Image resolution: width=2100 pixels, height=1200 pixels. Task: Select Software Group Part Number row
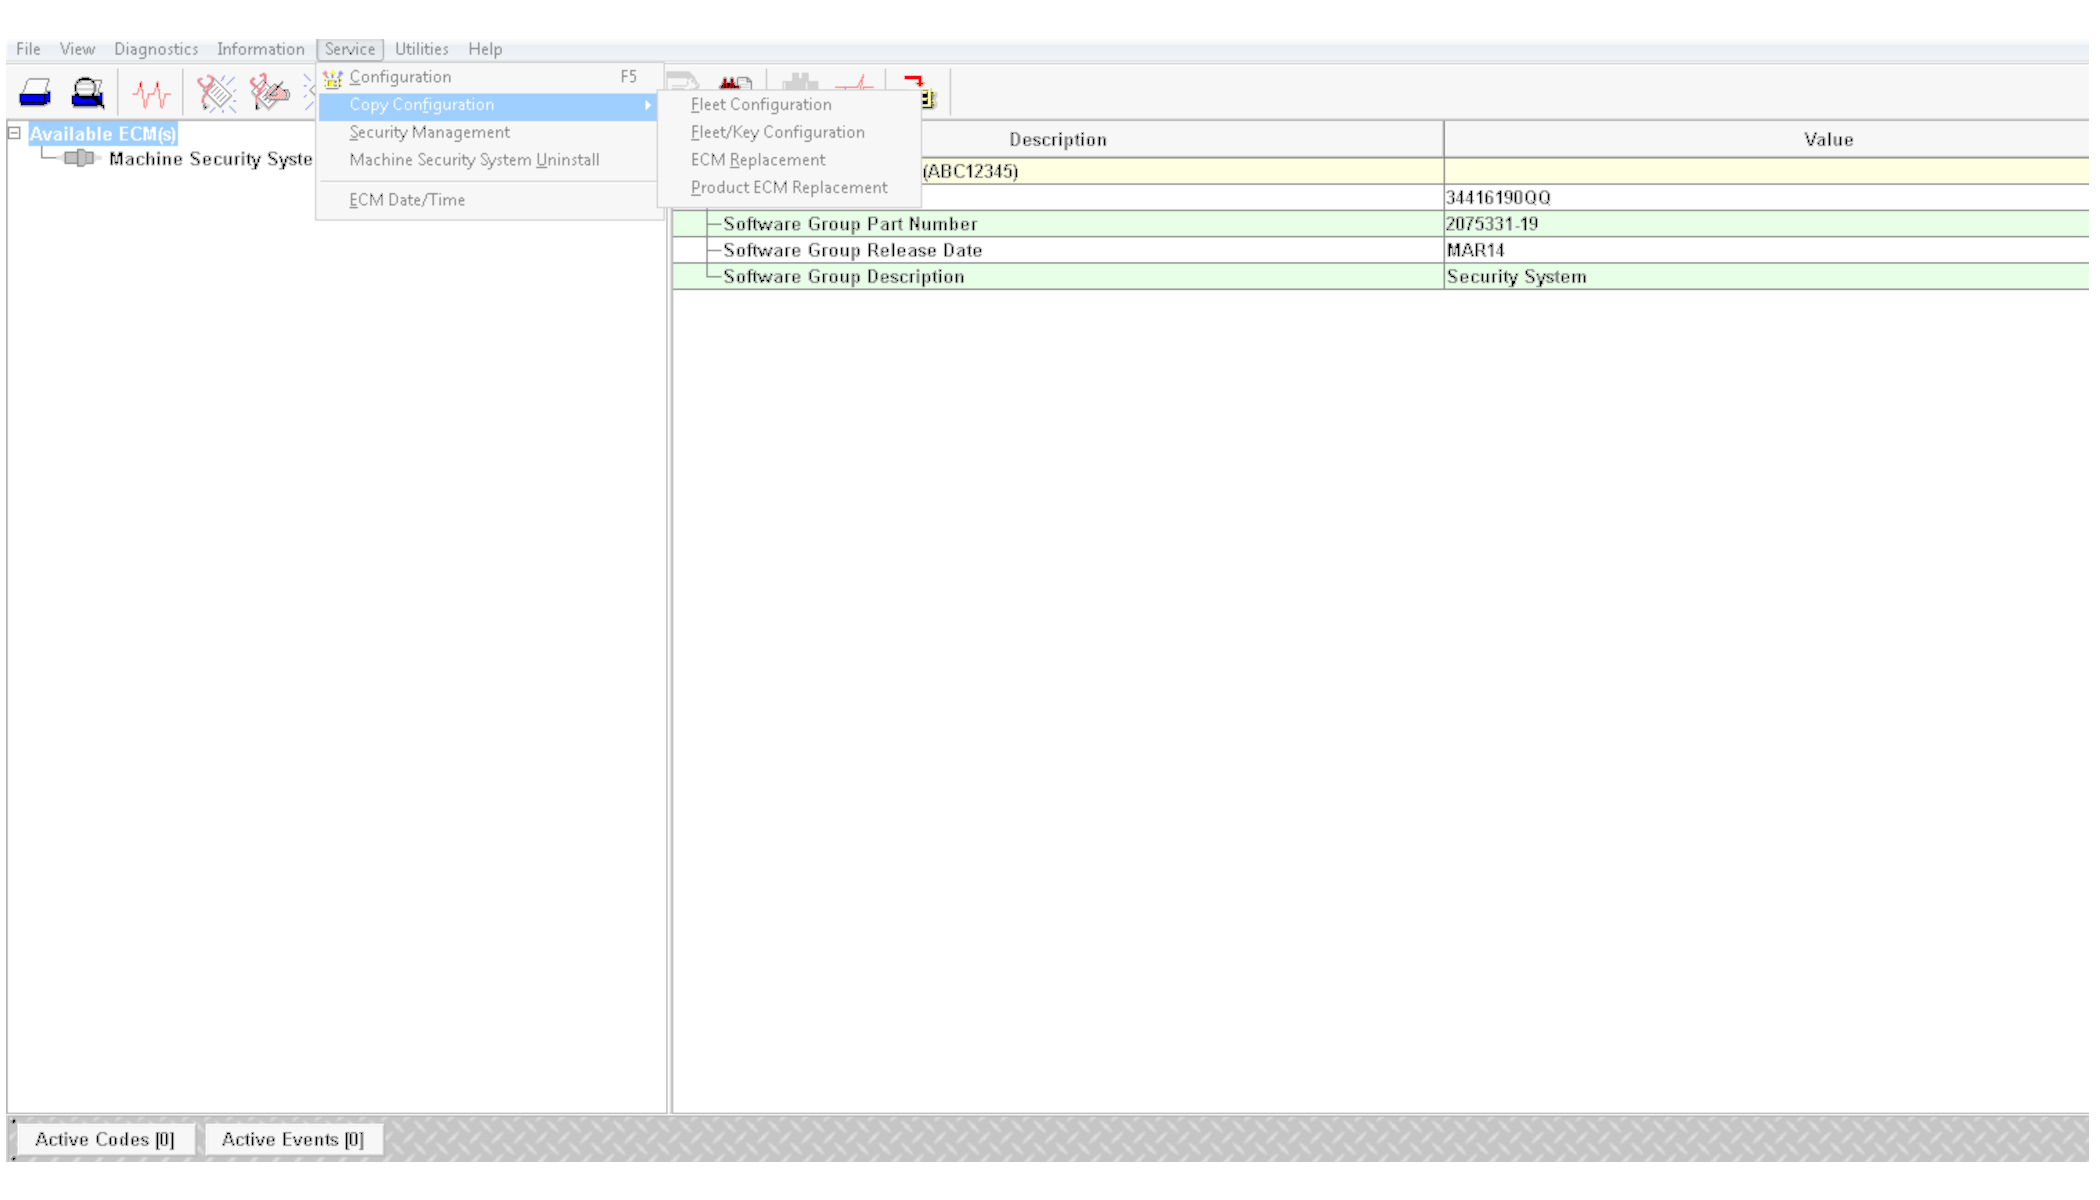(1380, 224)
